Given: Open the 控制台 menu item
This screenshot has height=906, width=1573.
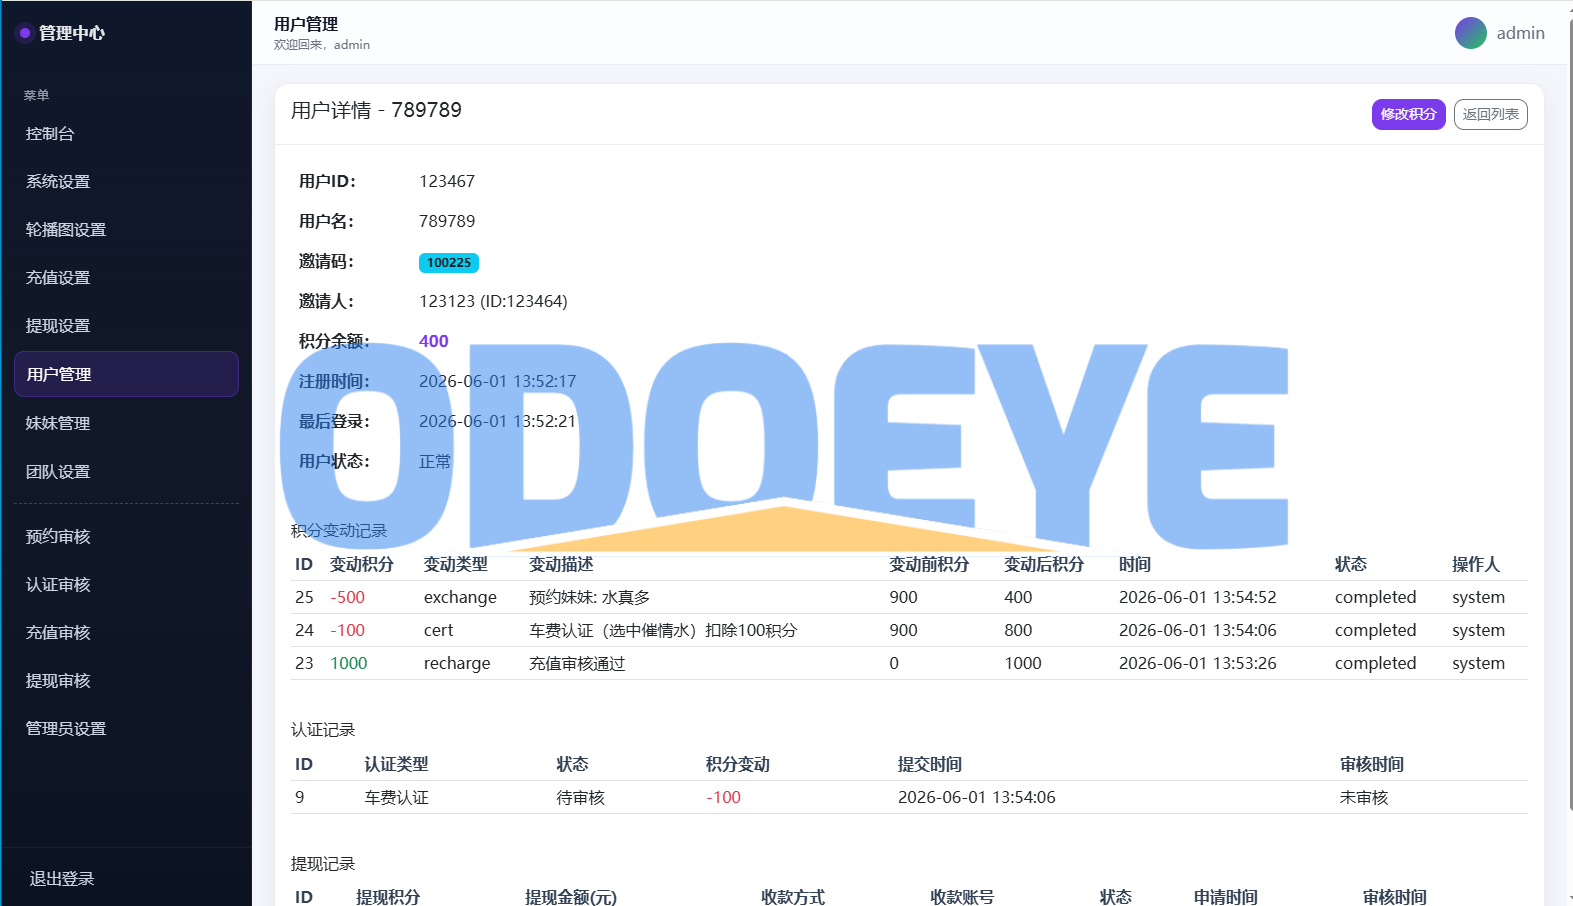Looking at the screenshot, I should pos(126,134).
